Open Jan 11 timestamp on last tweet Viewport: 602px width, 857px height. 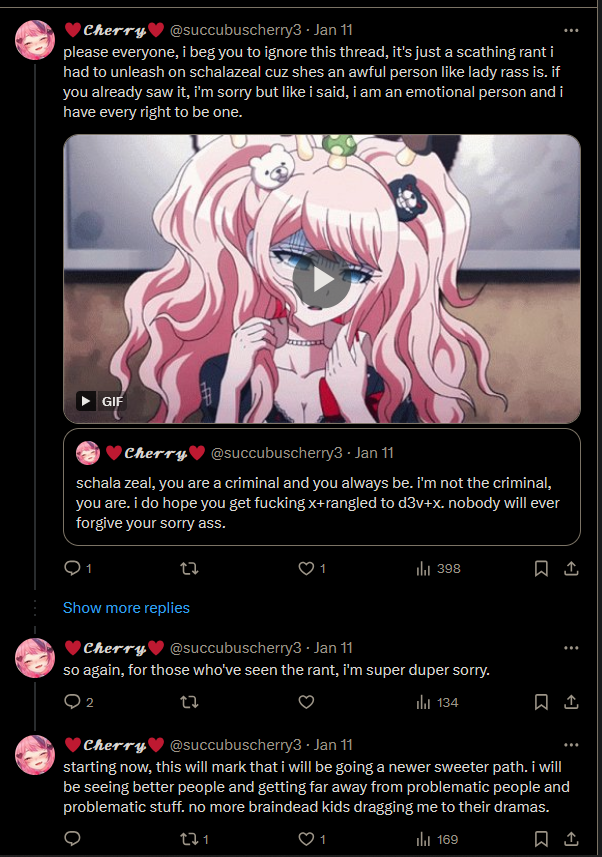(333, 745)
